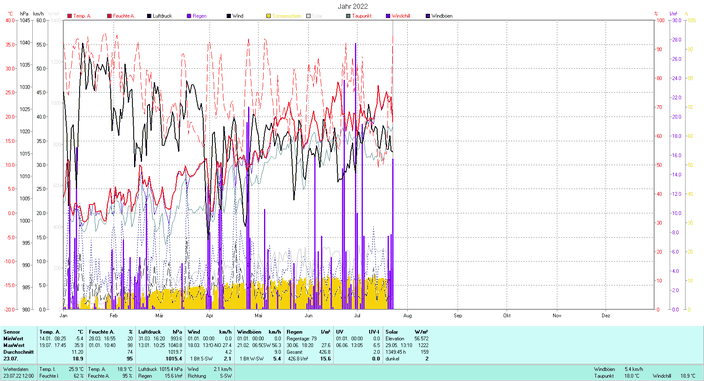Click the 'Sep' month label on x-axis
Screen dimensions: 704x381
pos(458,315)
